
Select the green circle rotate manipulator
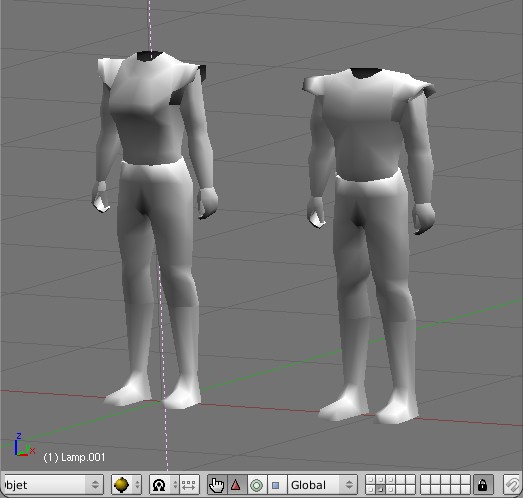pos(256,485)
